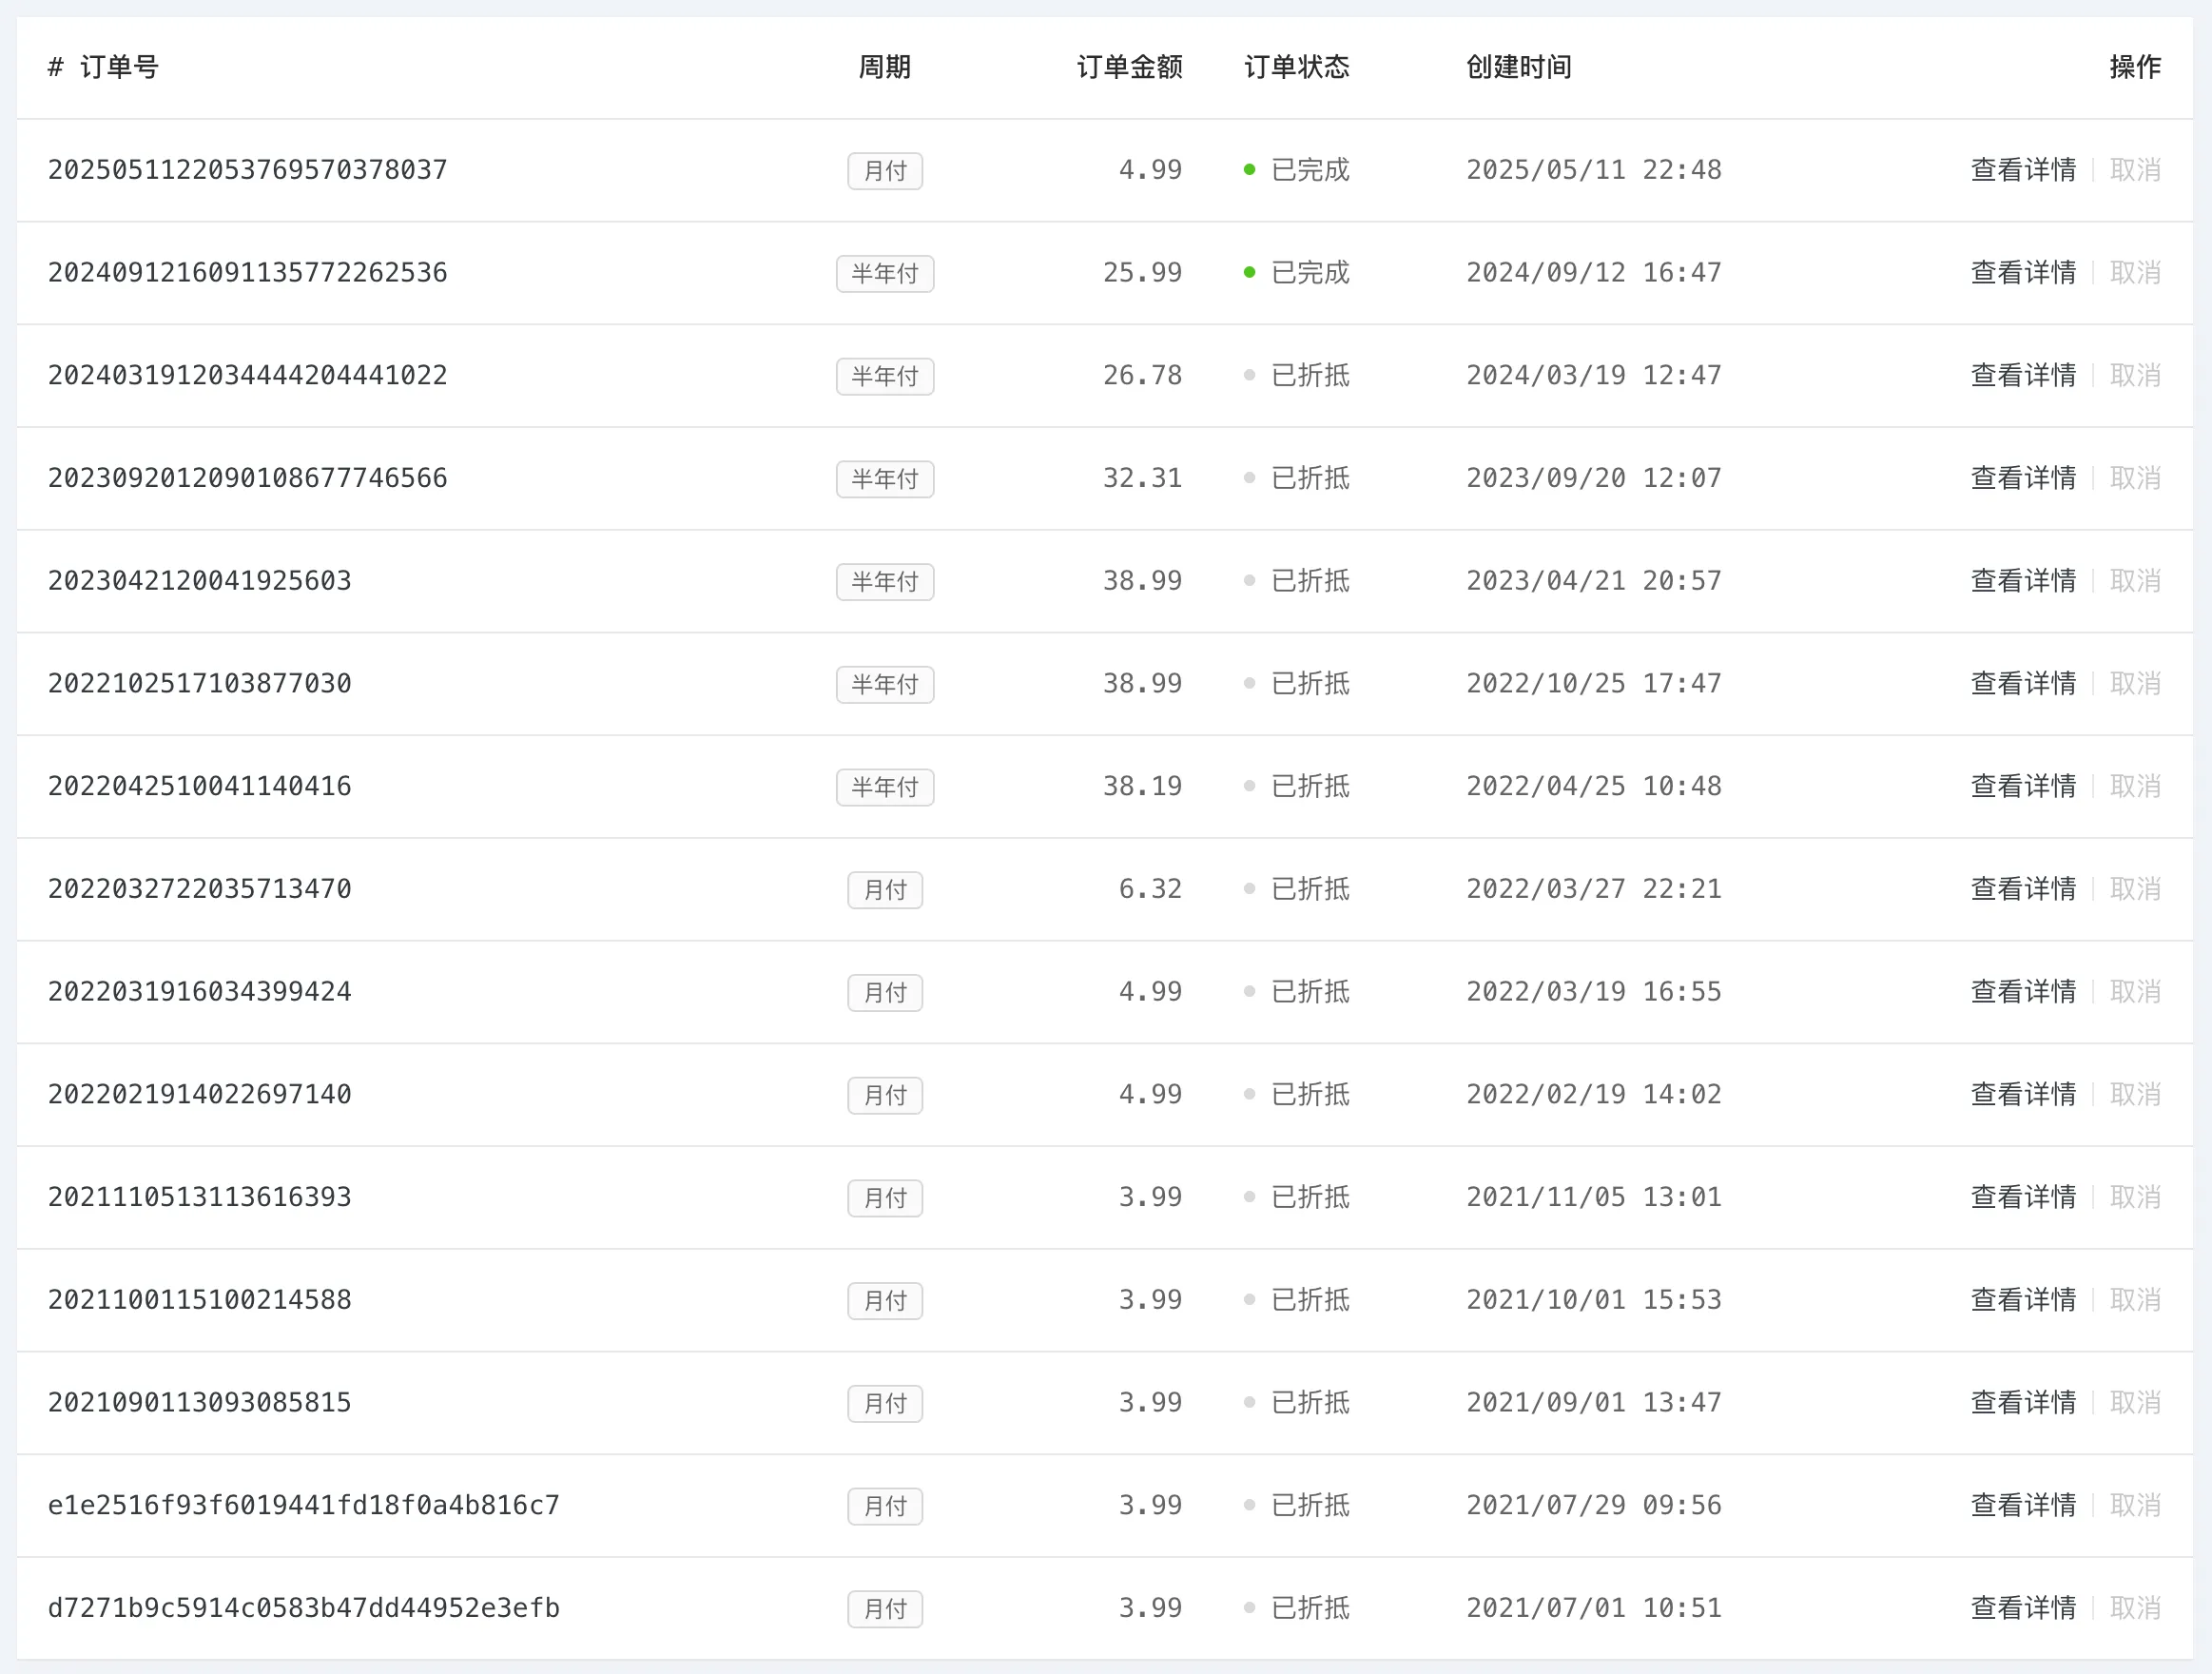Click order number e1e2516f93f6019441fd18f0a4b816c7

tap(303, 1506)
